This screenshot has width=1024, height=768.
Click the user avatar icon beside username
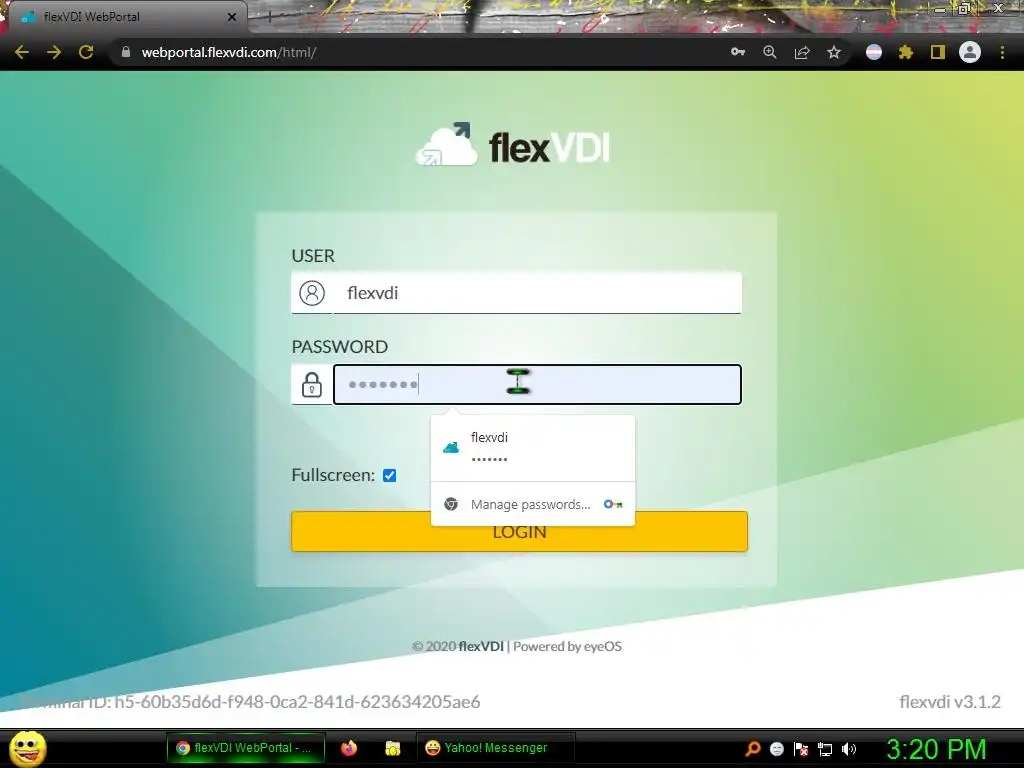tap(312, 293)
